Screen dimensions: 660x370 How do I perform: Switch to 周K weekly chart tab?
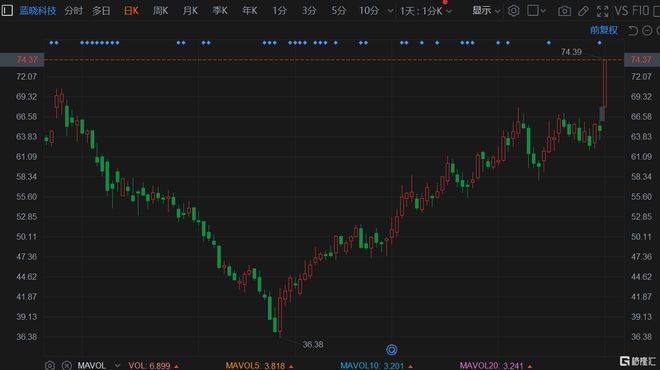point(160,11)
